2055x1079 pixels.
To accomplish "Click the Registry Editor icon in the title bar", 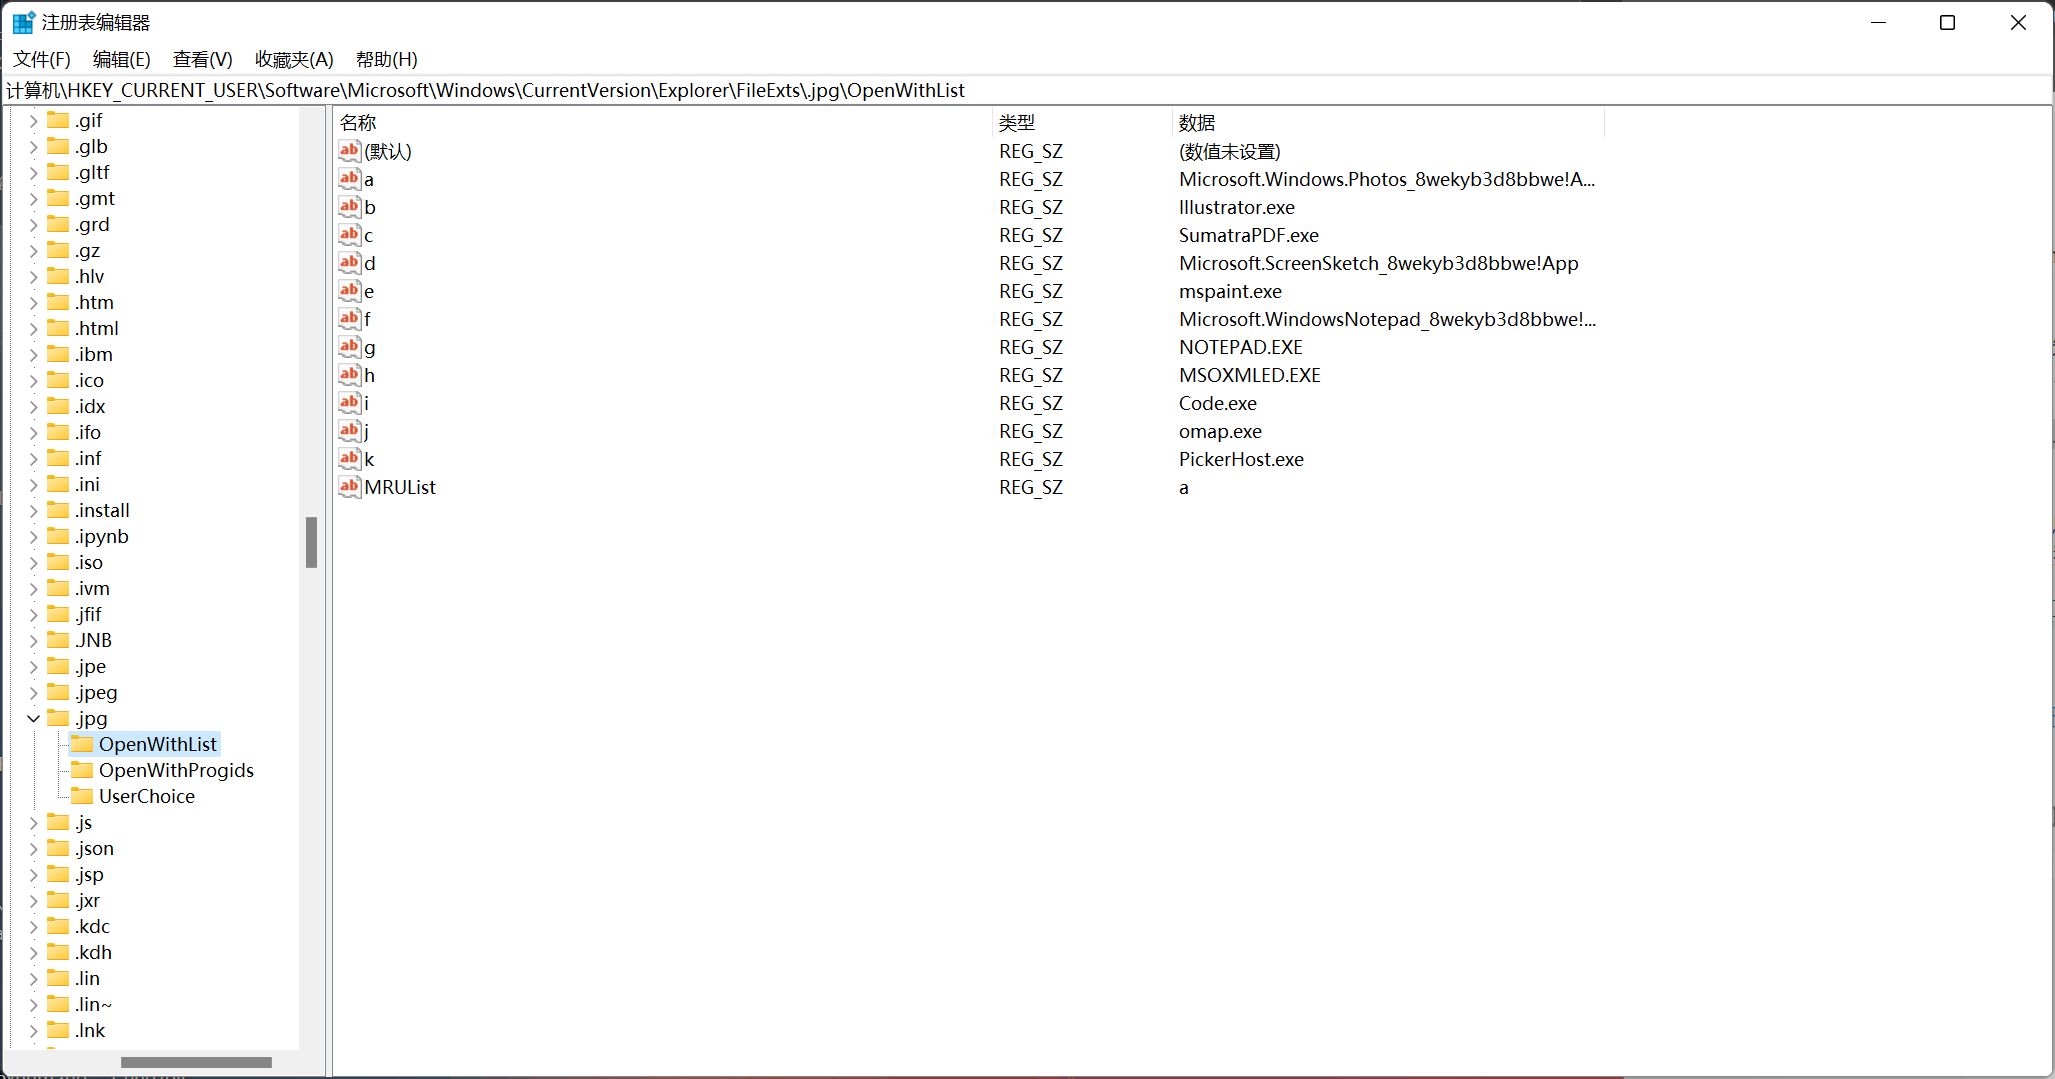I will (x=22, y=21).
